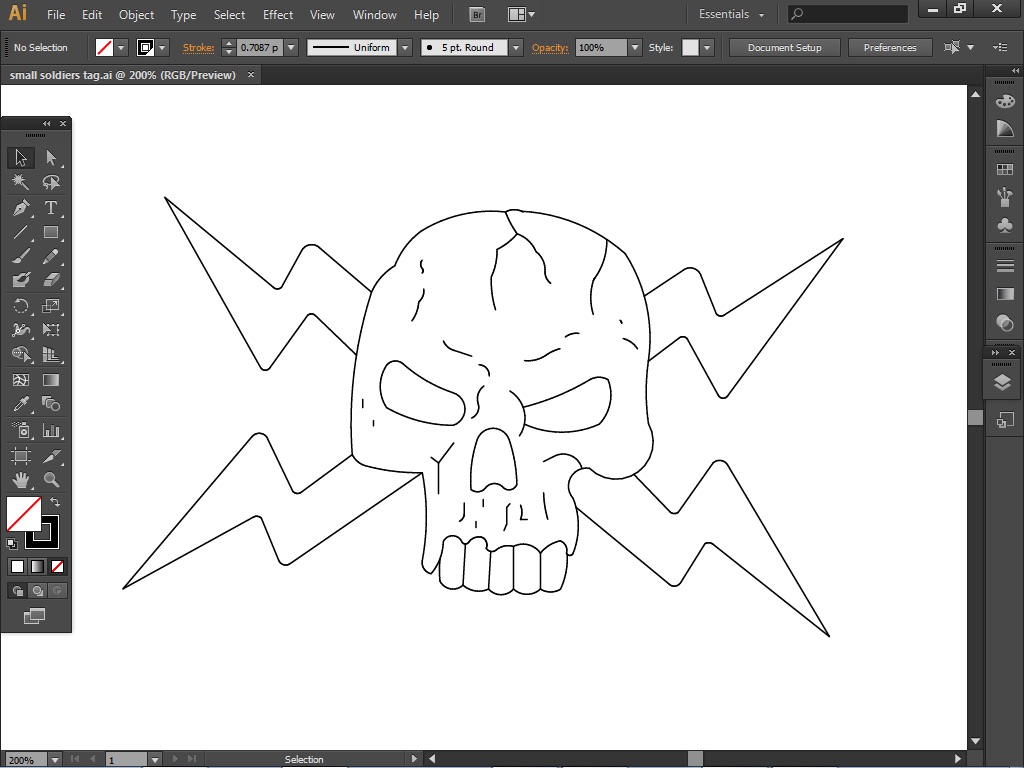1024x768 pixels.
Task: Select the Direct Selection tool
Action: [51, 157]
